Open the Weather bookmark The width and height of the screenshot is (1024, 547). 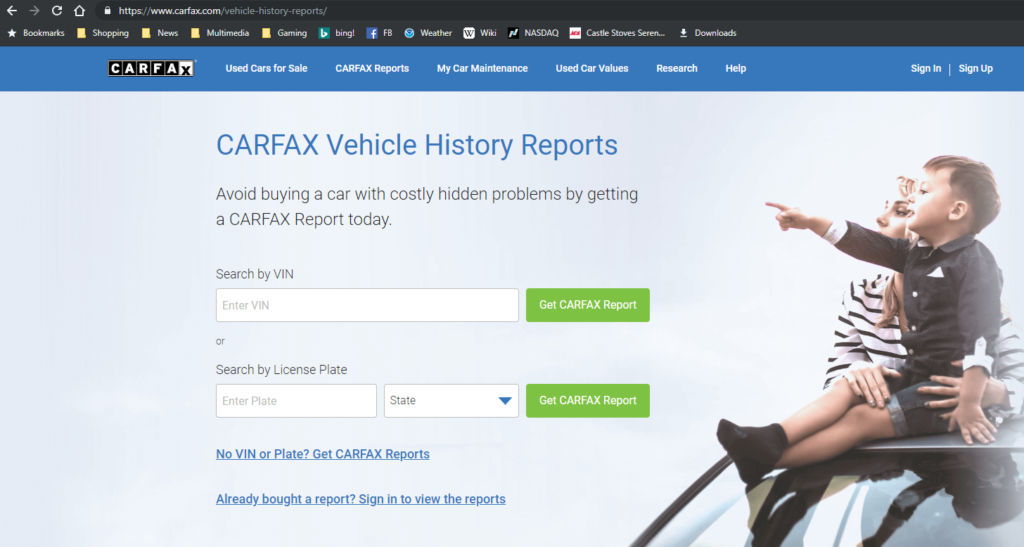428,33
